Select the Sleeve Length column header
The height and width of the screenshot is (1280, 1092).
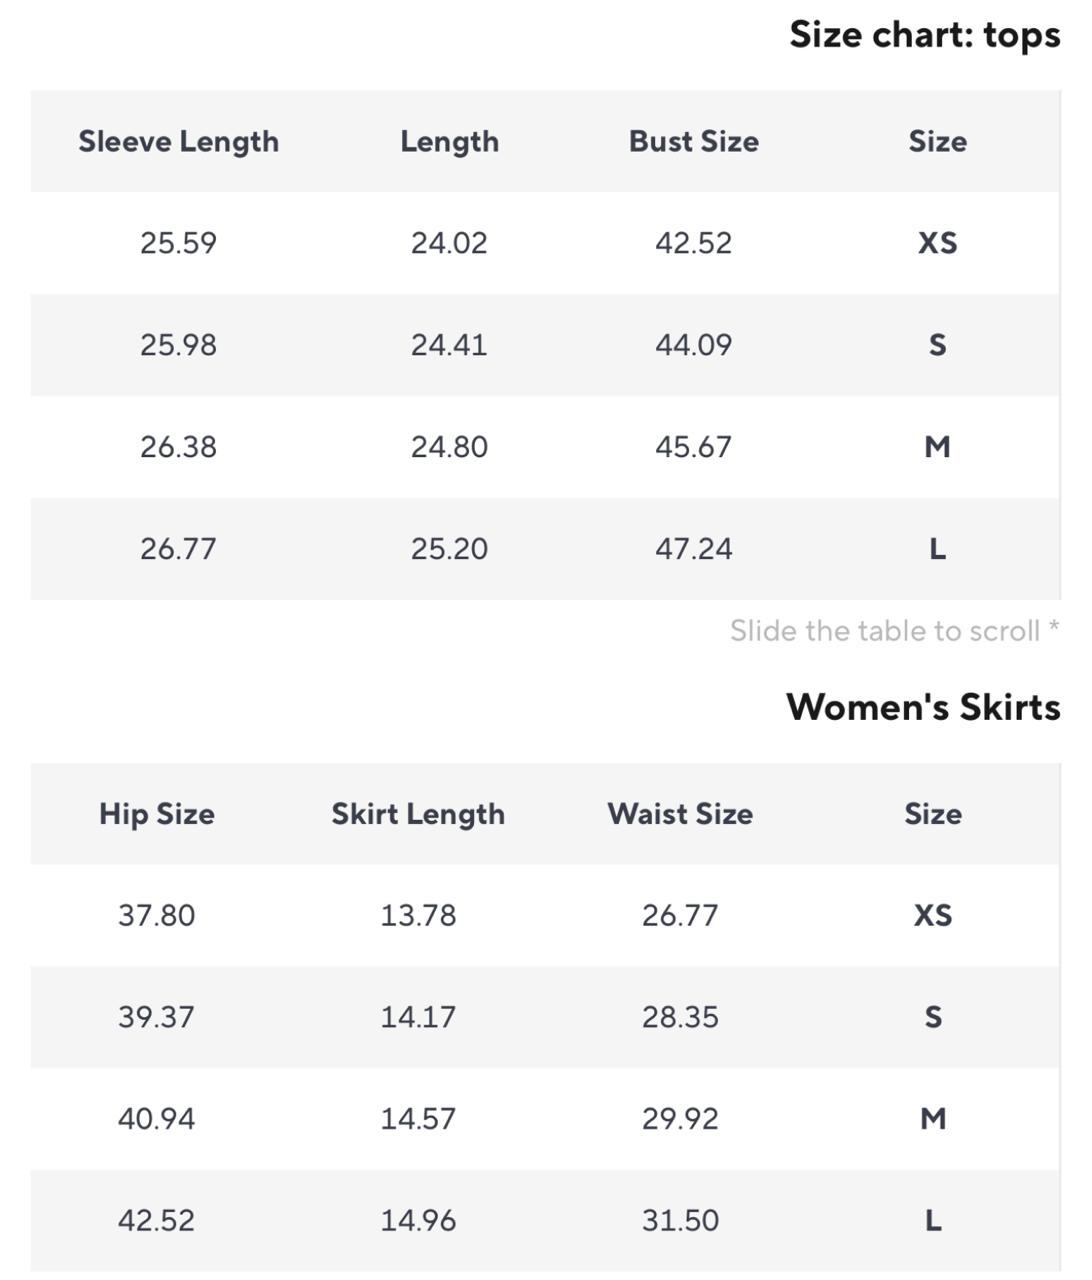point(179,142)
